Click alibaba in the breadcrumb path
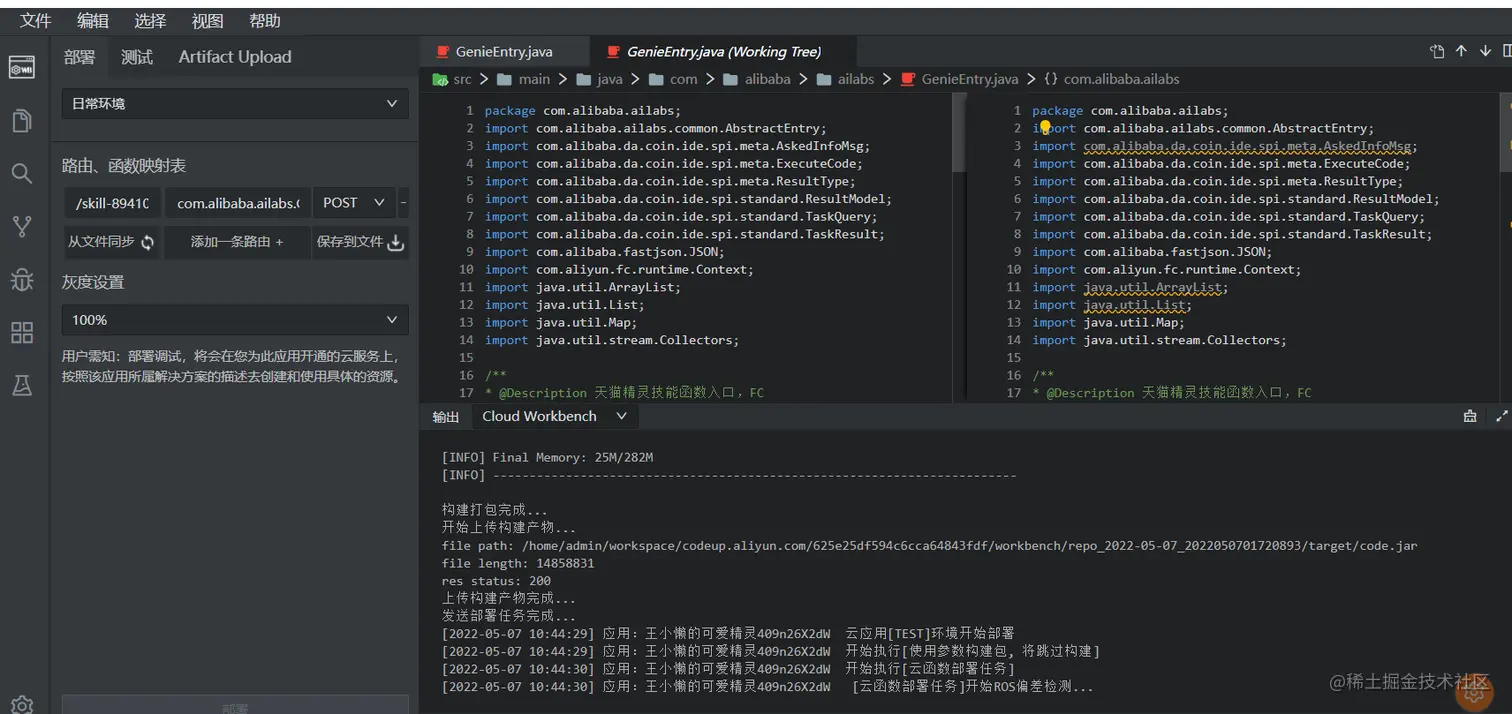This screenshot has width=1512, height=714. pyautogui.click(x=767, y=79)
